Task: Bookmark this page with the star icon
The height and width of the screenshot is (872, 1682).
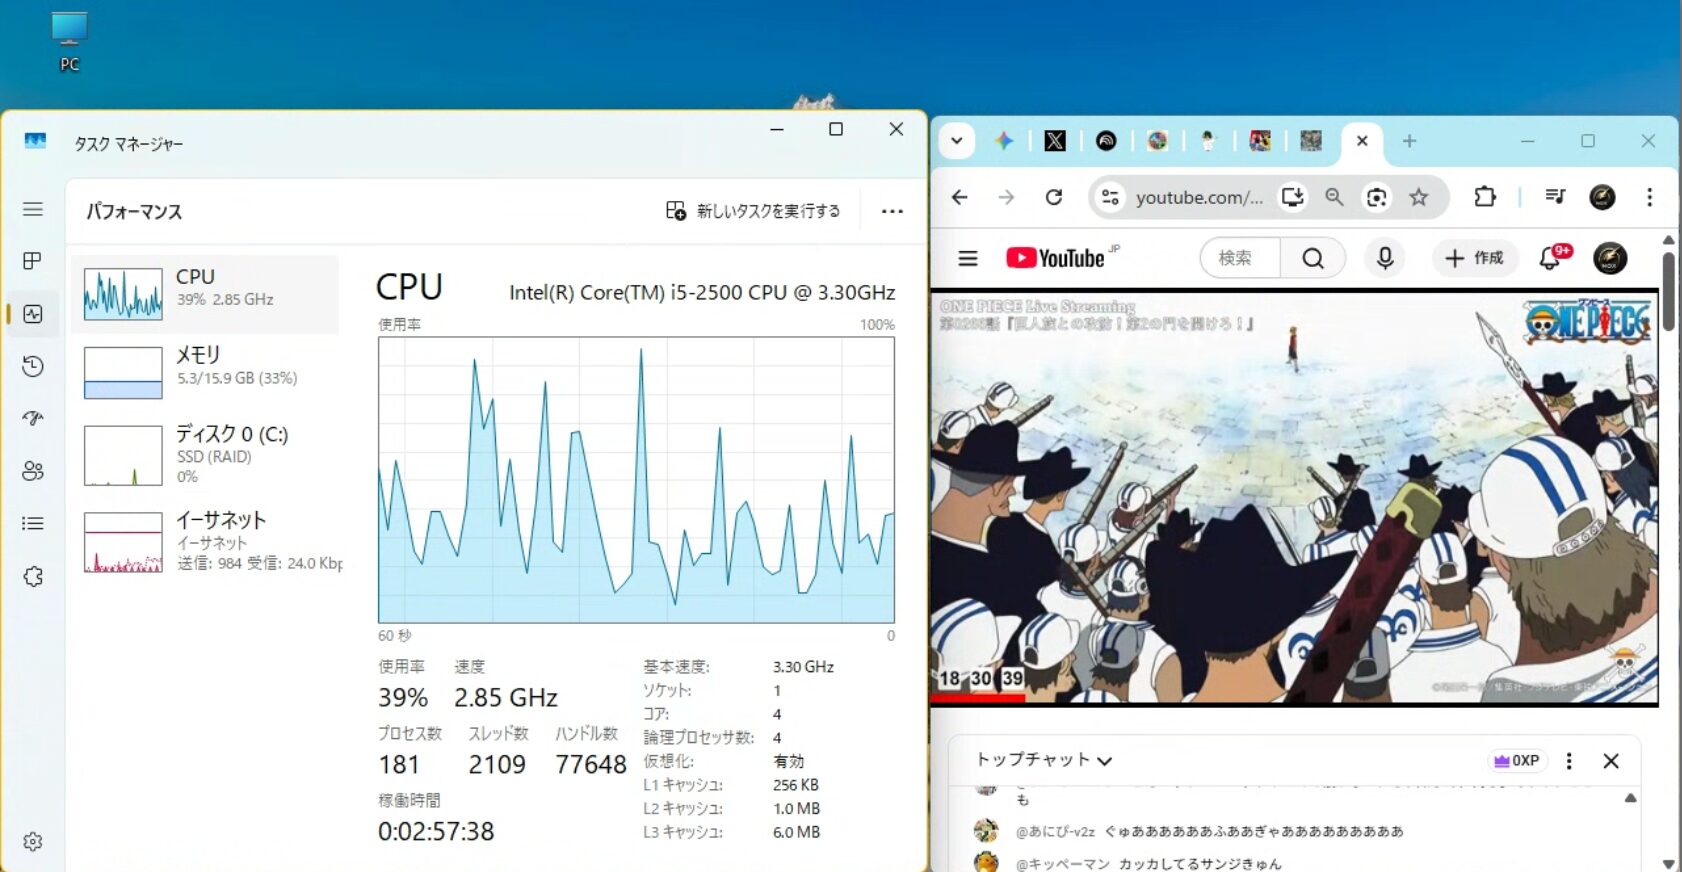Action: tap(1418, 197)
